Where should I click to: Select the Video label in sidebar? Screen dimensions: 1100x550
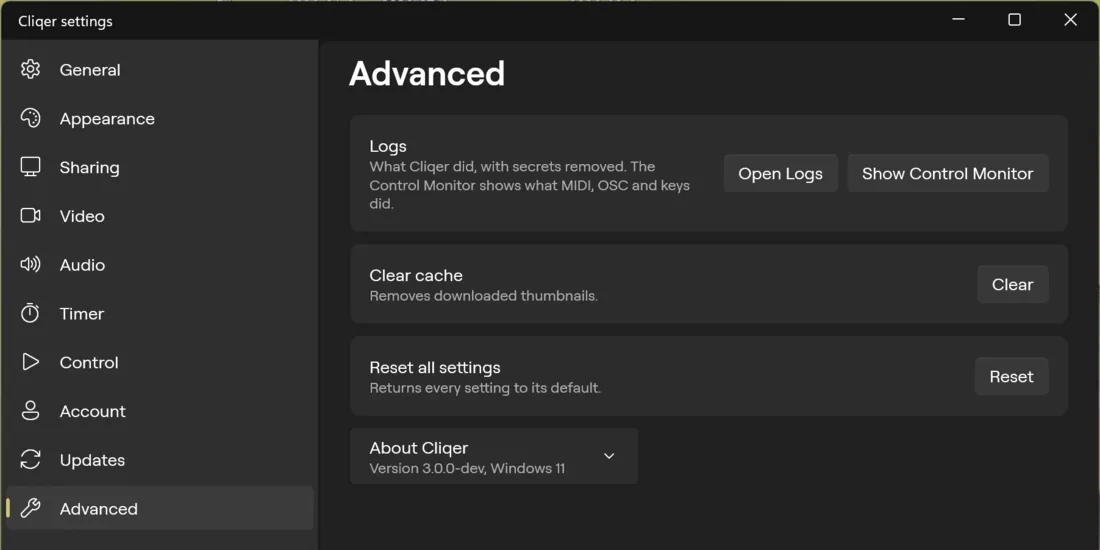coord(82,216)
